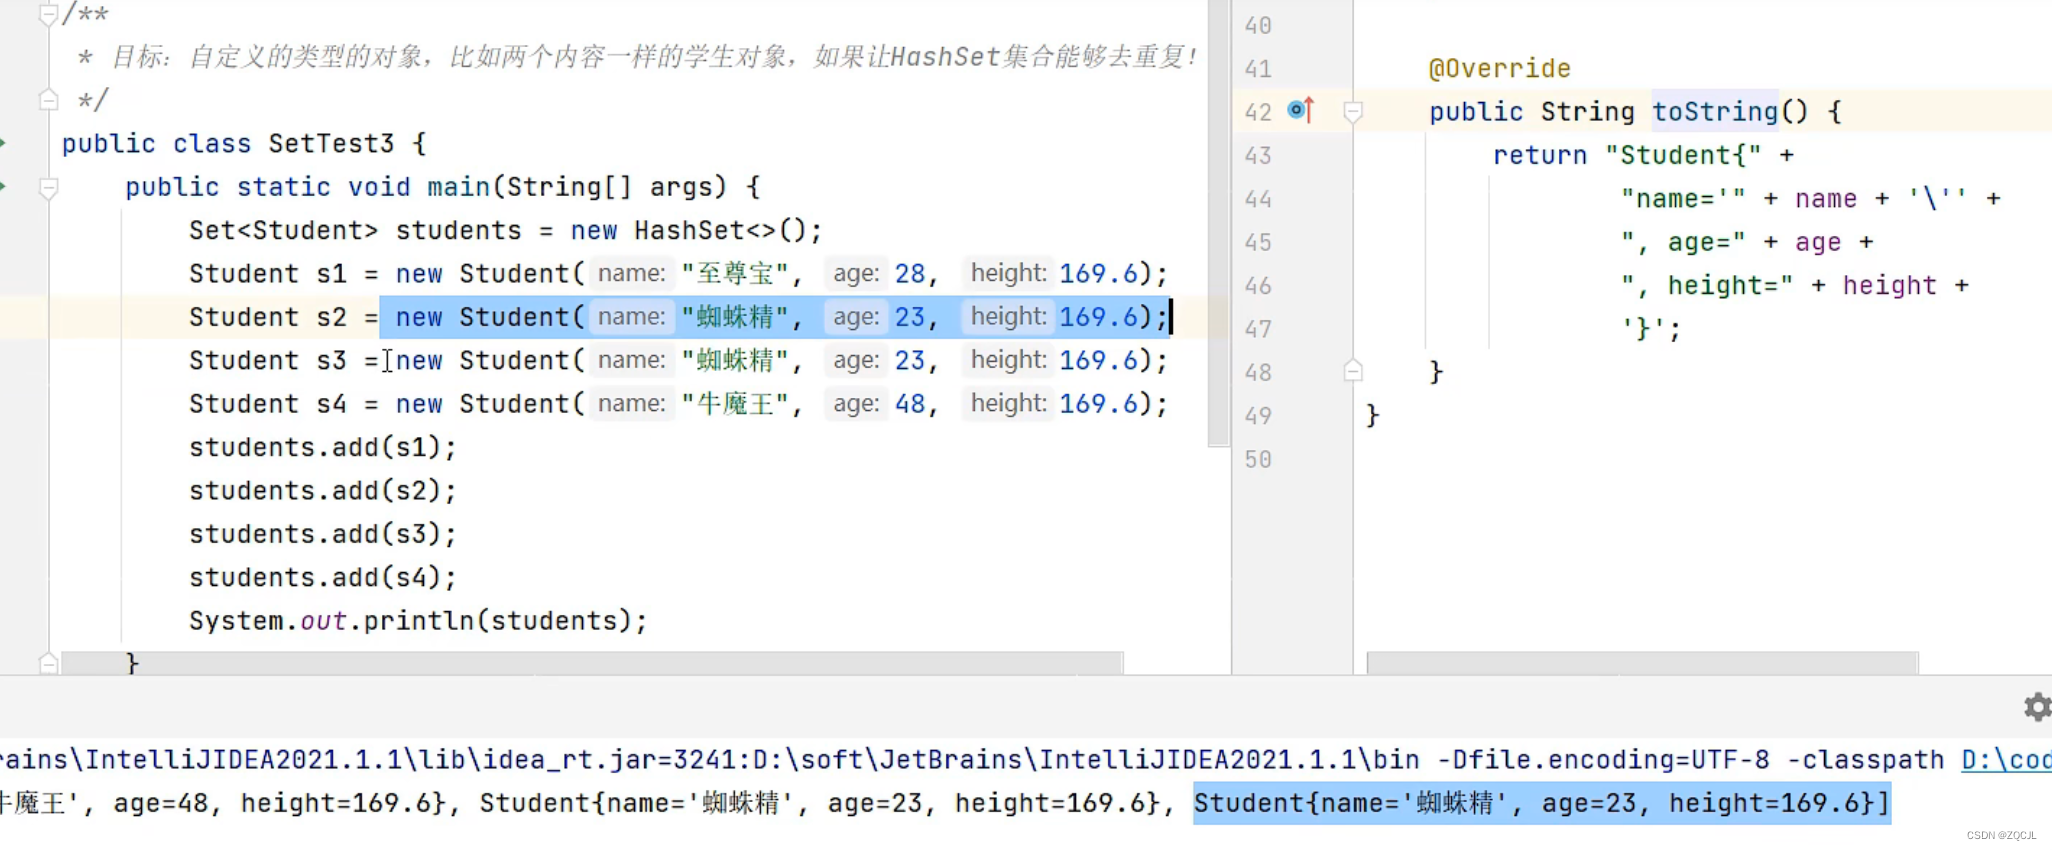Fold the toString method at line 42

point(1352,111)
